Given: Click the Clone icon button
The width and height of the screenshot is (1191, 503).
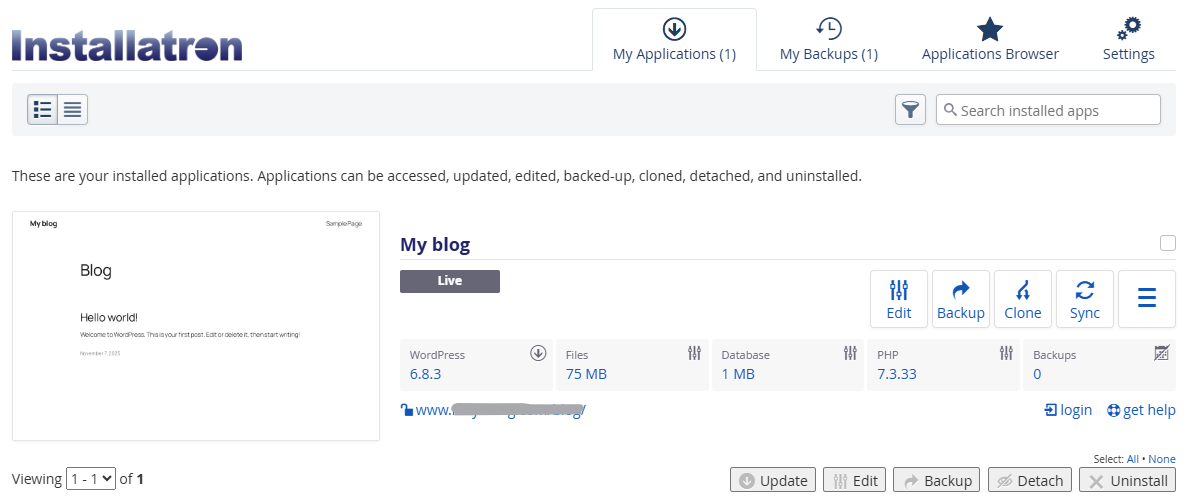Looking at the screenshot, I should point(1022,299).
